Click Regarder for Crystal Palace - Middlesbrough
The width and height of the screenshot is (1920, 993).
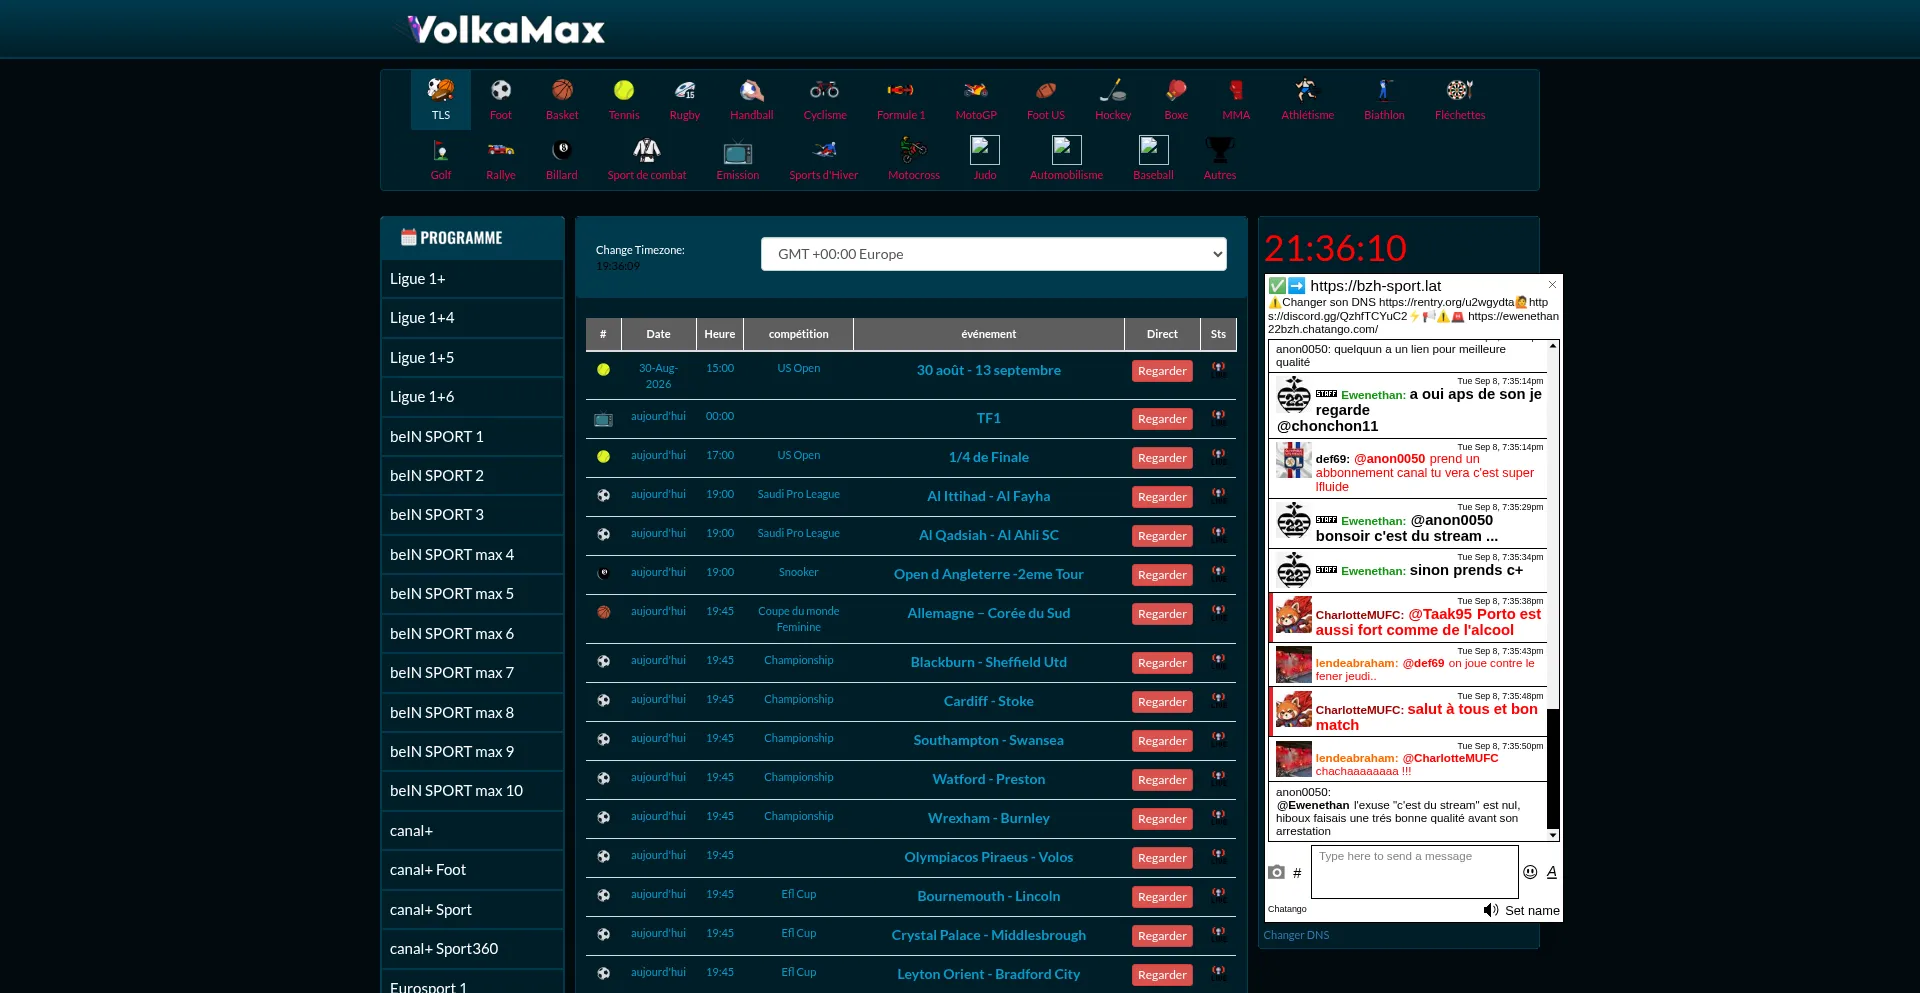coord(1162,936)
